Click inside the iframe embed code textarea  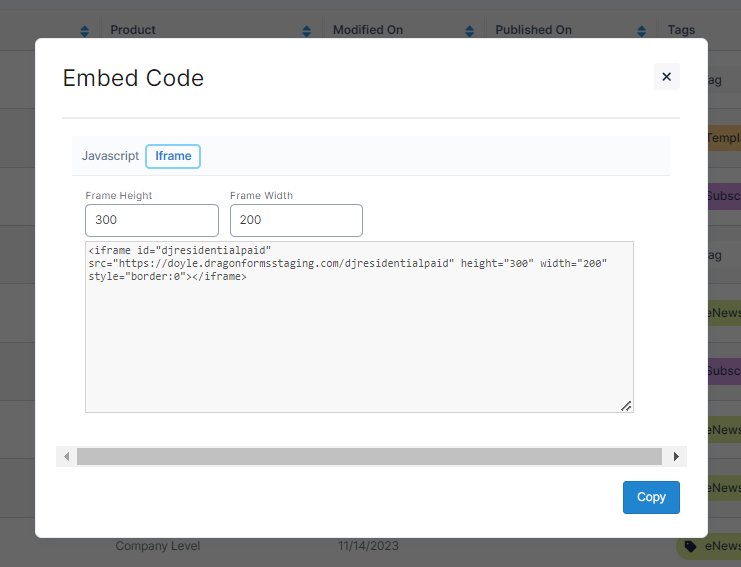(359, 340)
